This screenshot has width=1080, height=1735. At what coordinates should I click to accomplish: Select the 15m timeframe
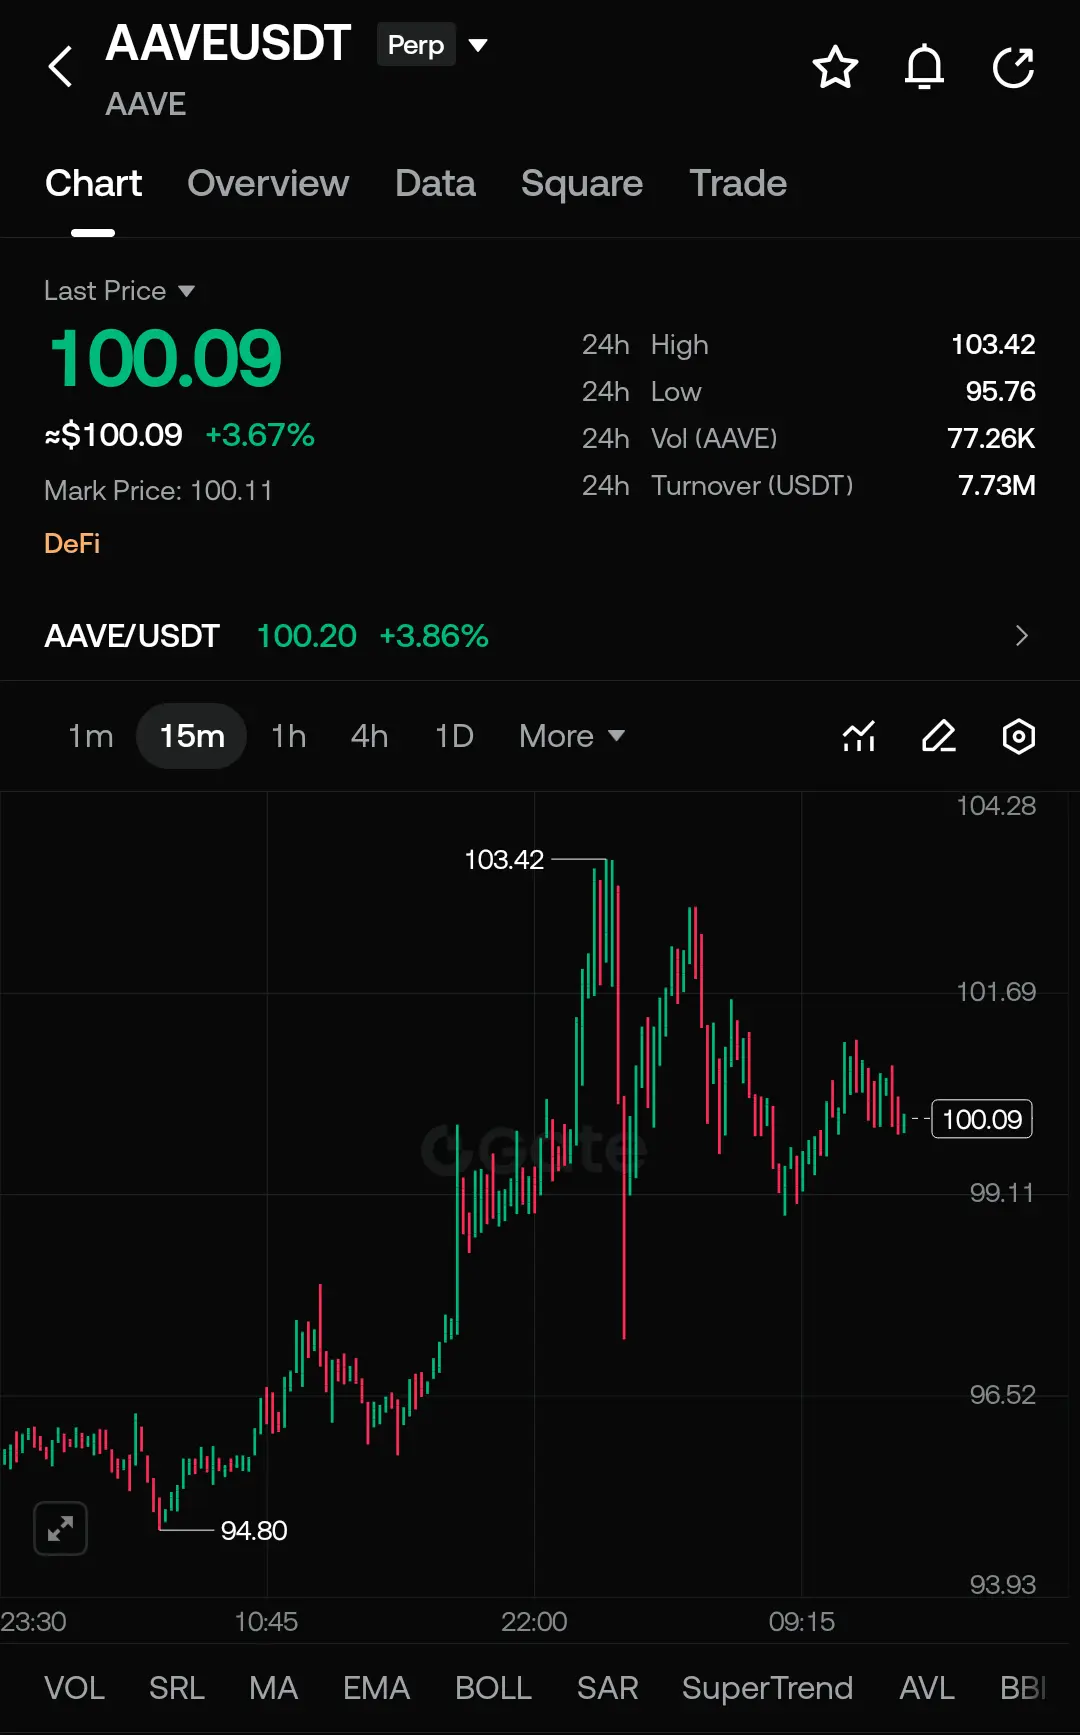pos(192,736)
